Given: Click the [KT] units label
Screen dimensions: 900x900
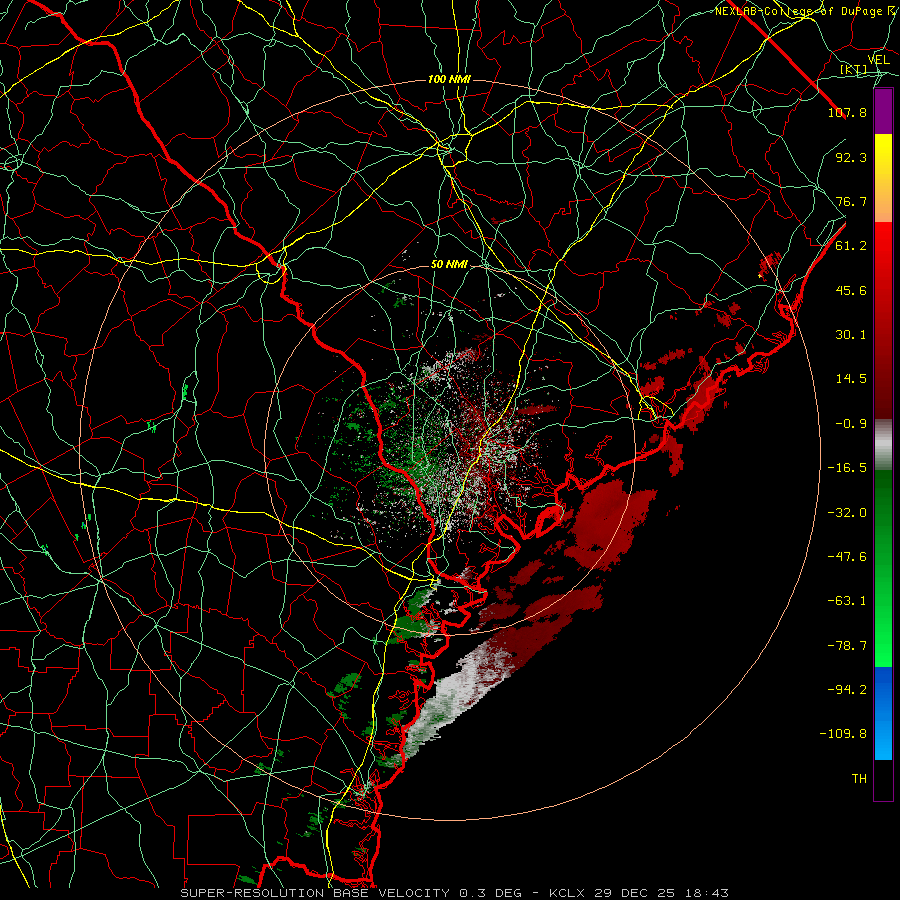Looking at the screenshot, I should (x=854, y=70).
